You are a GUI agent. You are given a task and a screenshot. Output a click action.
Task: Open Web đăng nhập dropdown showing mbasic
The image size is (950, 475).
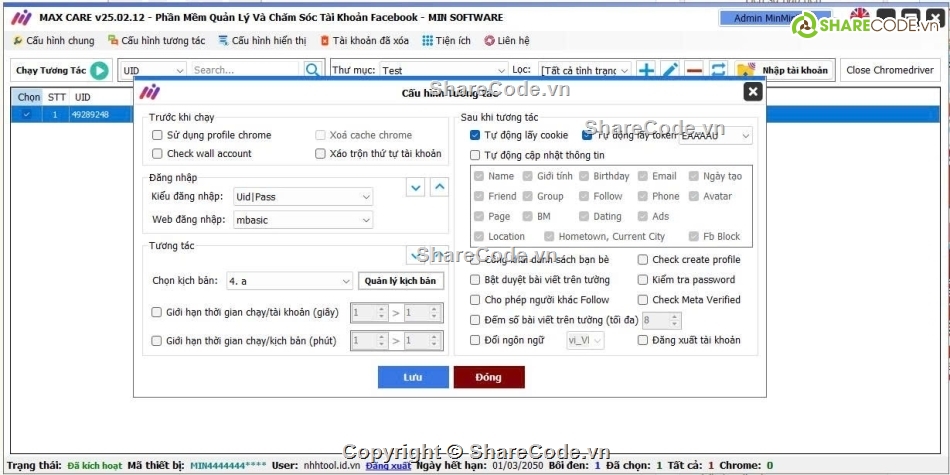303,220
